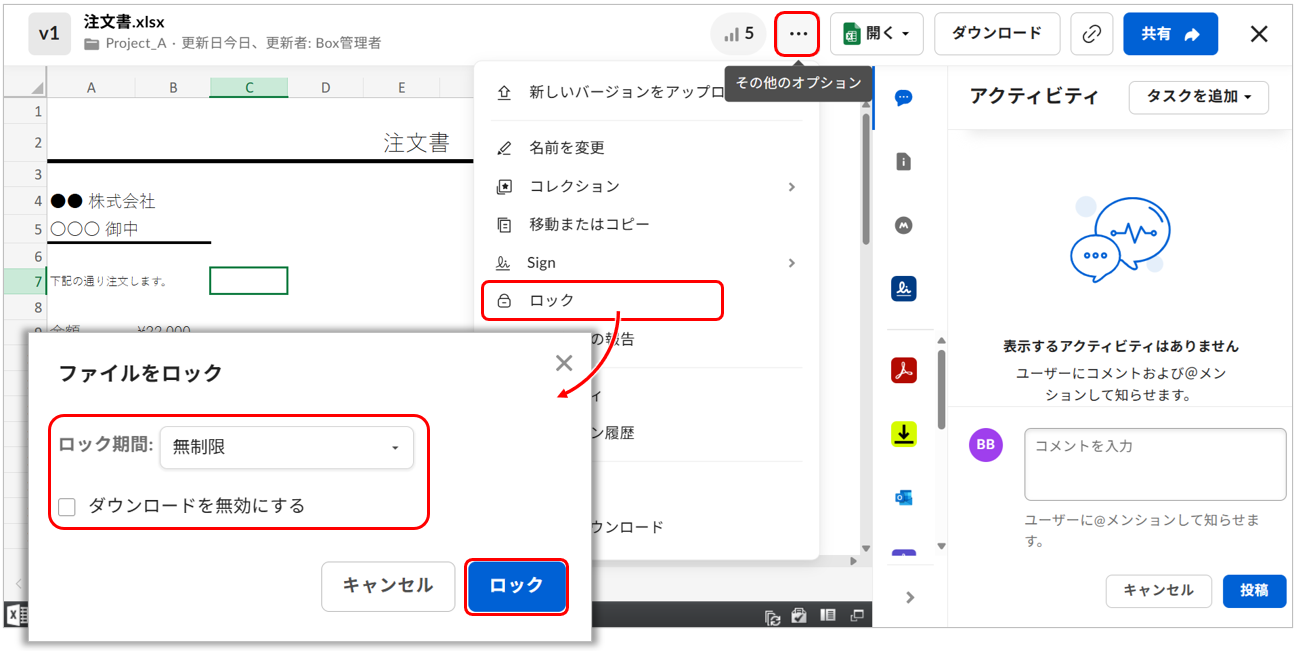Expand the ロック期間 dropdown

(286, 447)
